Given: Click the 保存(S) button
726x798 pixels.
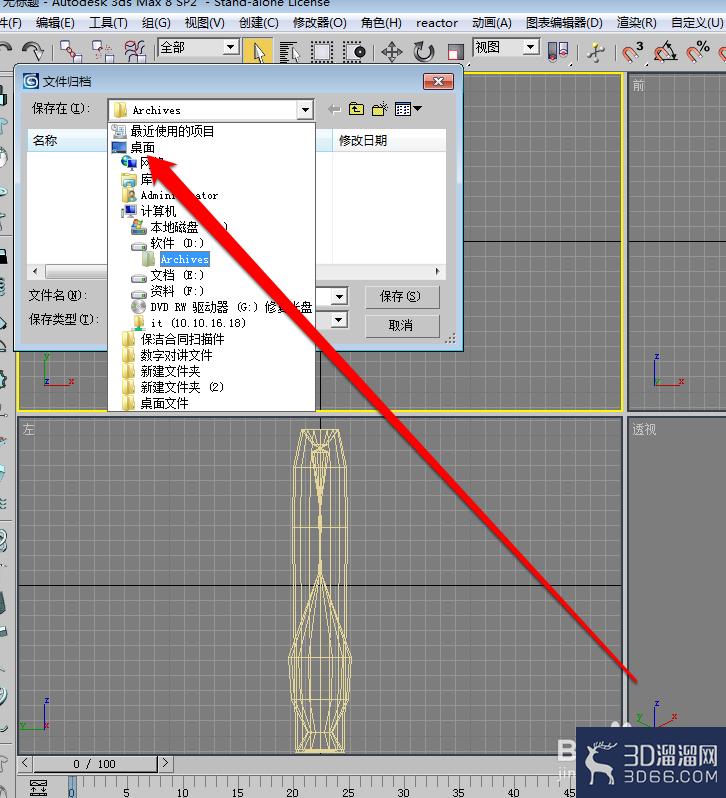Looking at the screenshot, I should pyautogui.click(x=402, y=297).
